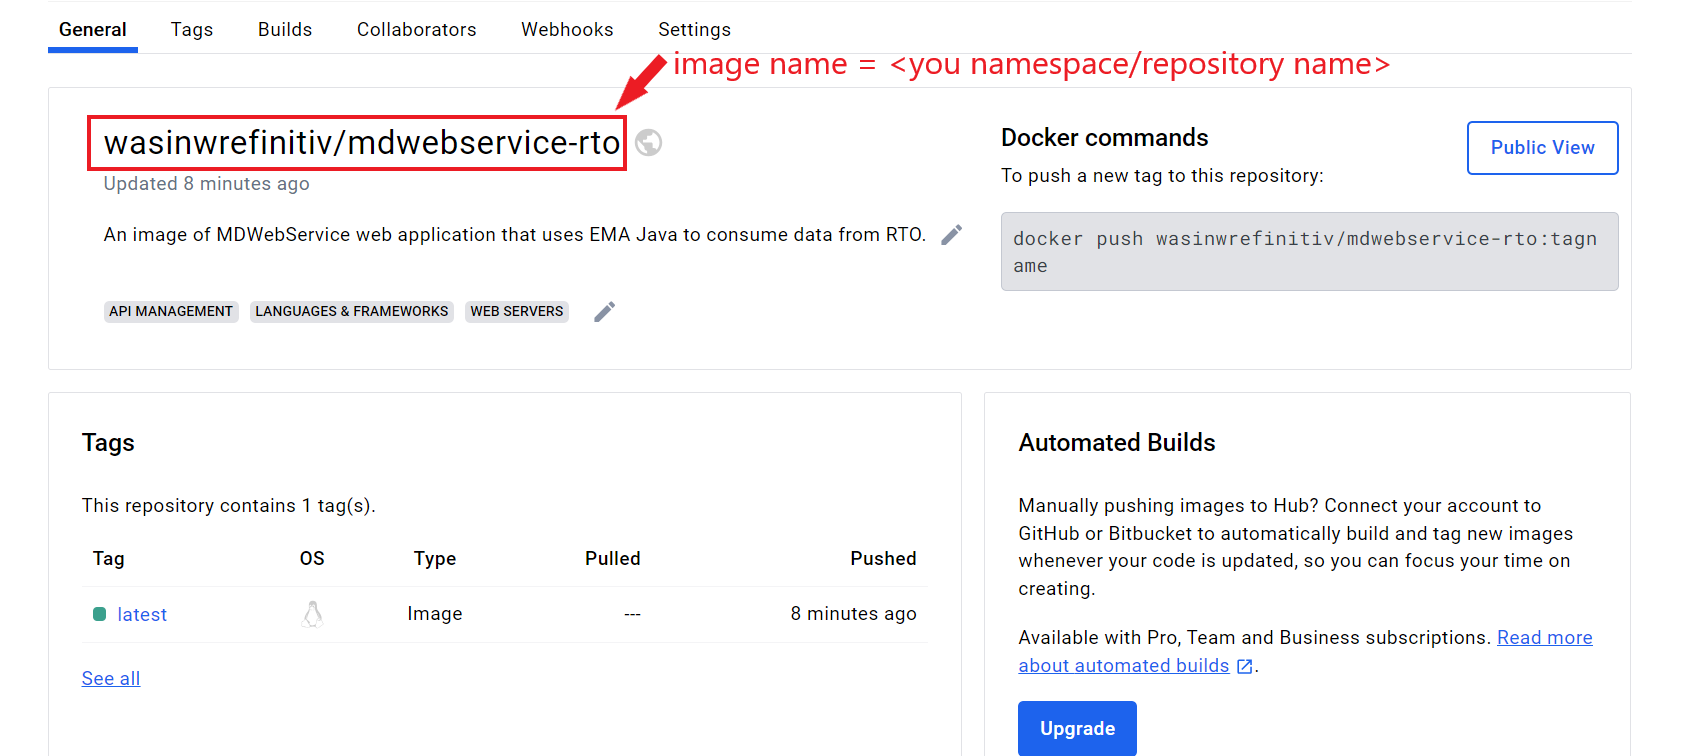Click the Image type cell in latest row
This screenshot has height=756, width=1695.
[x=435, y=614]
